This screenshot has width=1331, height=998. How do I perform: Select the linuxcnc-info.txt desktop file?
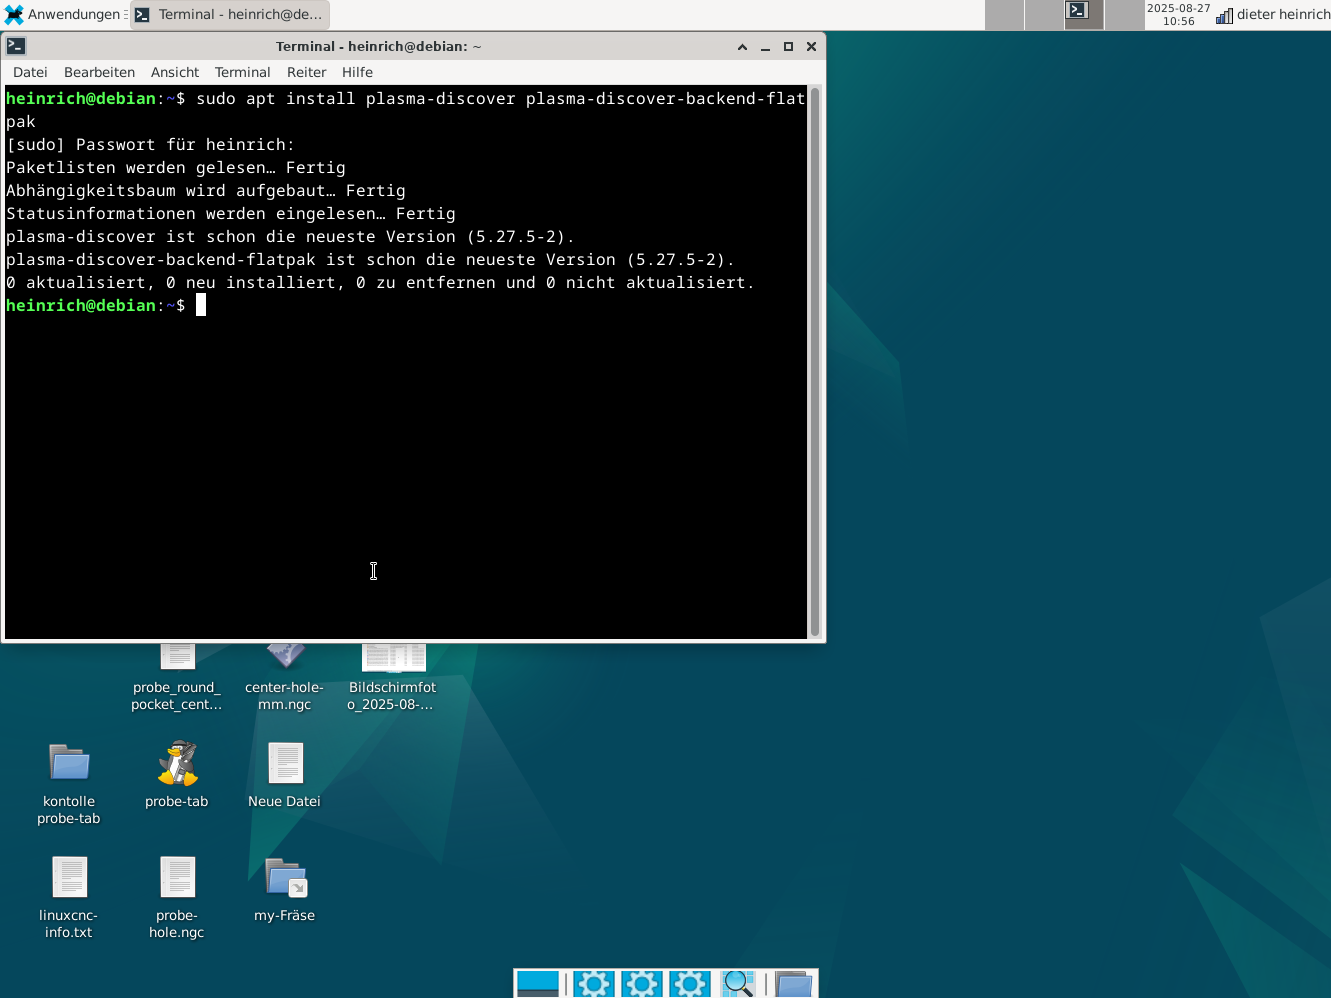69,897
